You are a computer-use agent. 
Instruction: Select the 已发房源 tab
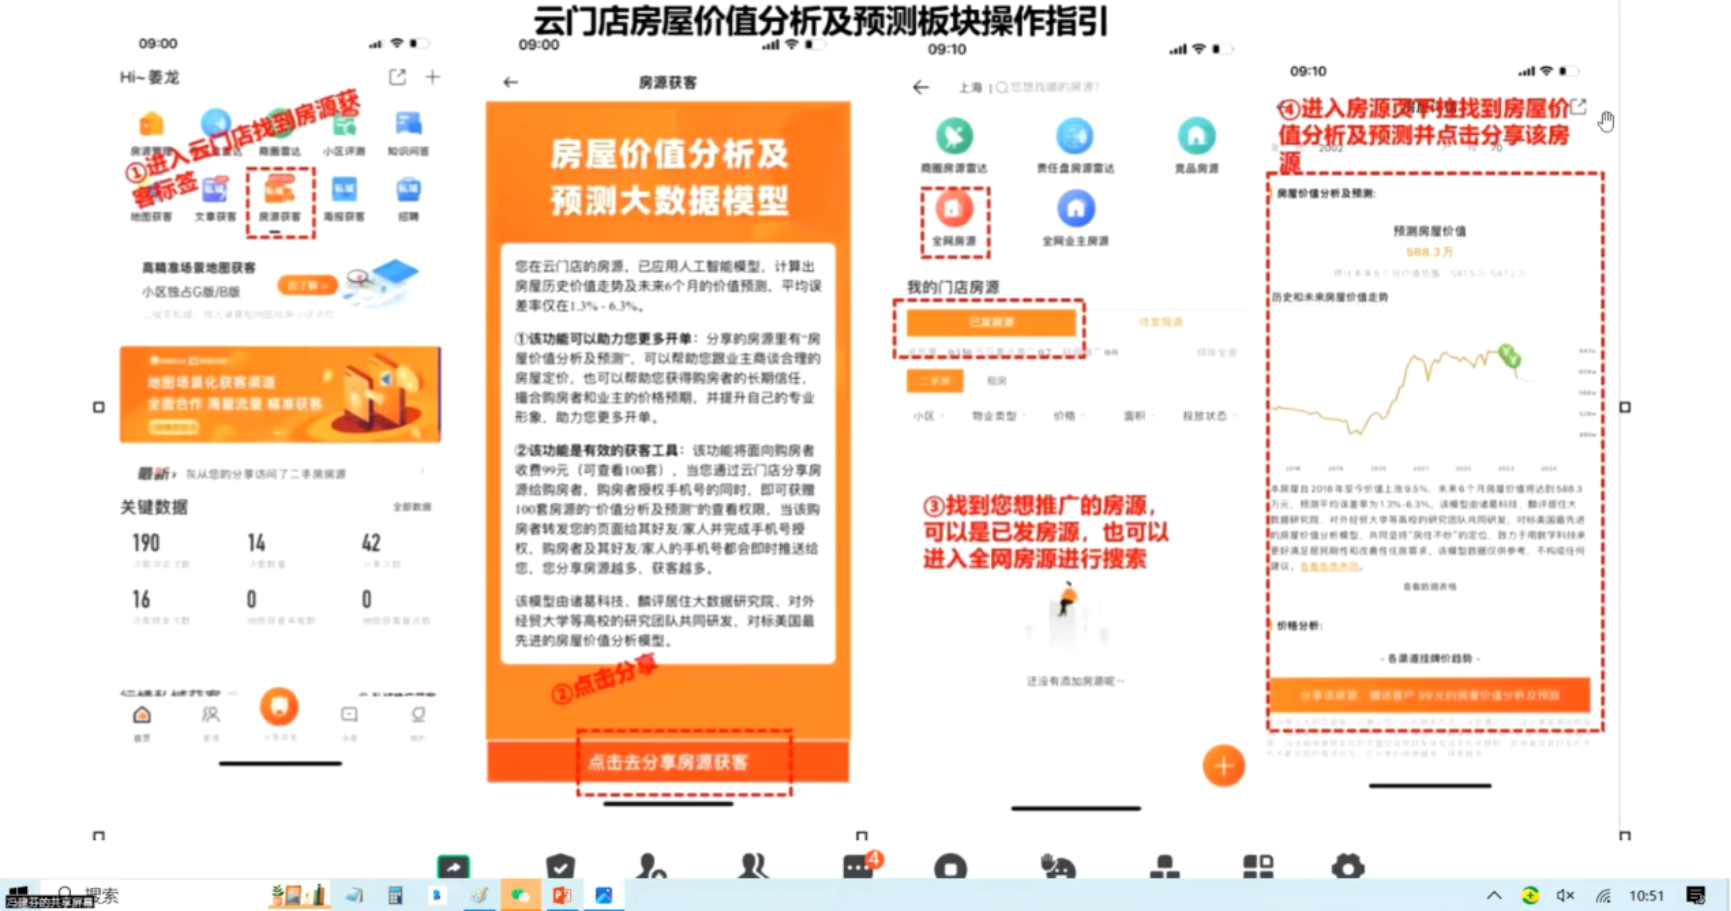[x=991, y=322]
